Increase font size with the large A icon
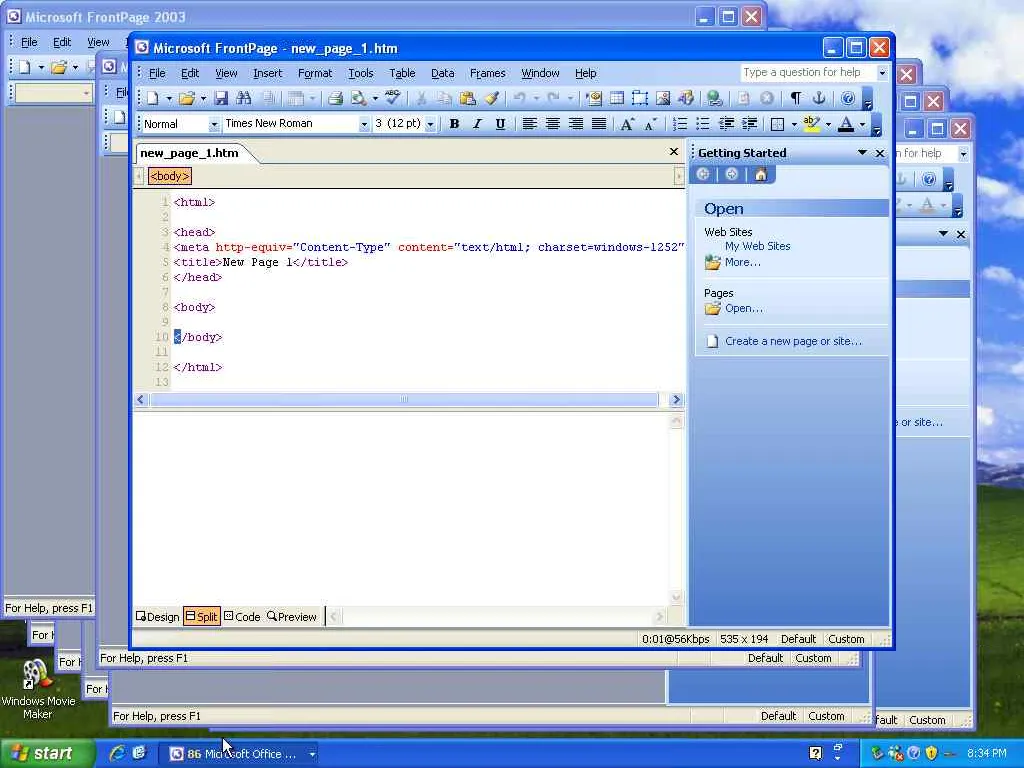This screenshot has height=768, width=1024. pyautogui.click(x=626, y=124)
